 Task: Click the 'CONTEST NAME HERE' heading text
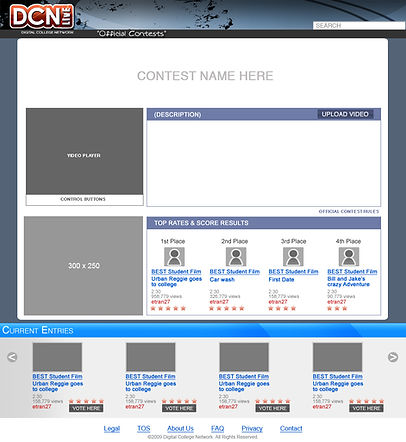[205, 76]
